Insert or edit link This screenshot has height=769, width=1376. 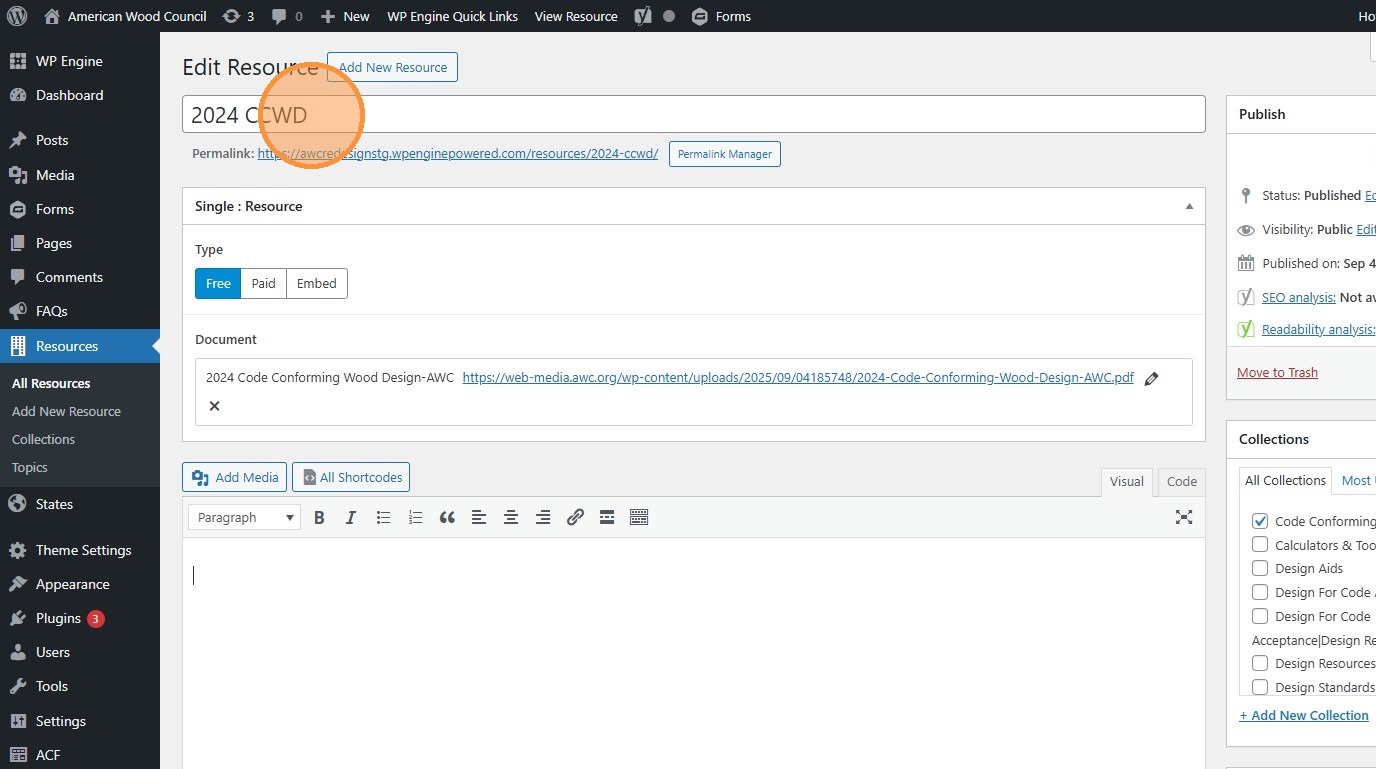coord(575,517)
